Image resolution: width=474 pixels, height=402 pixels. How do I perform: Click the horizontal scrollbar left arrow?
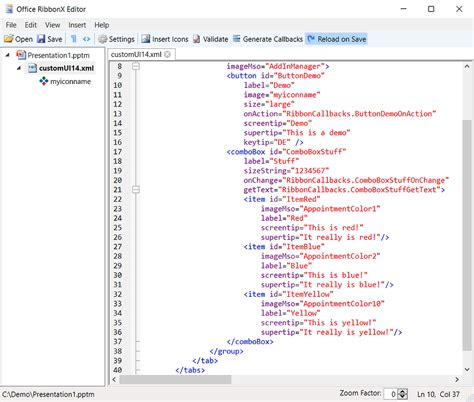pos(114,379)
